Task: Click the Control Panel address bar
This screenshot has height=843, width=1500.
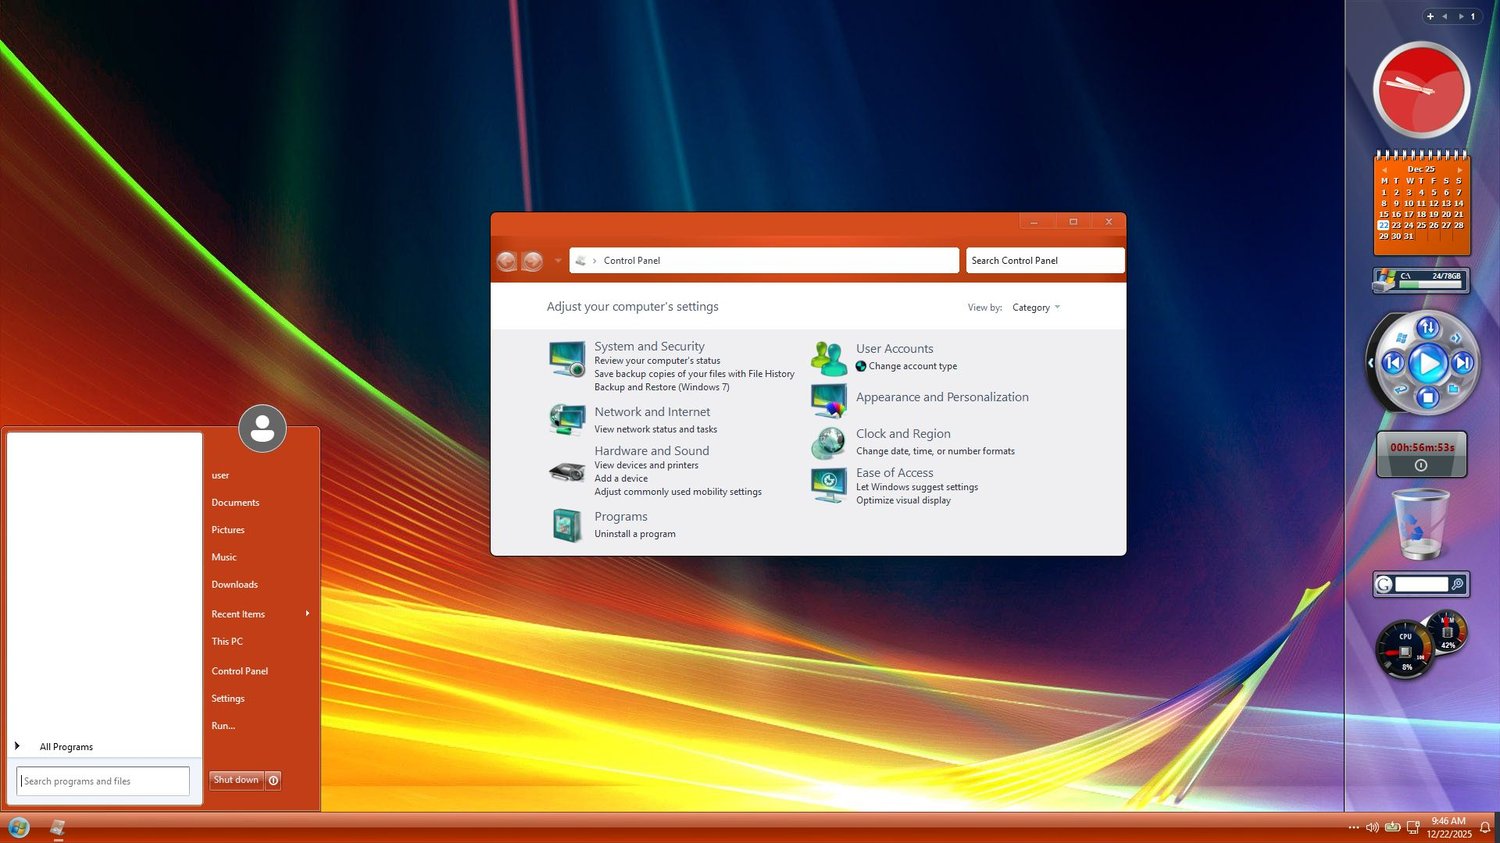Action: 764,261
